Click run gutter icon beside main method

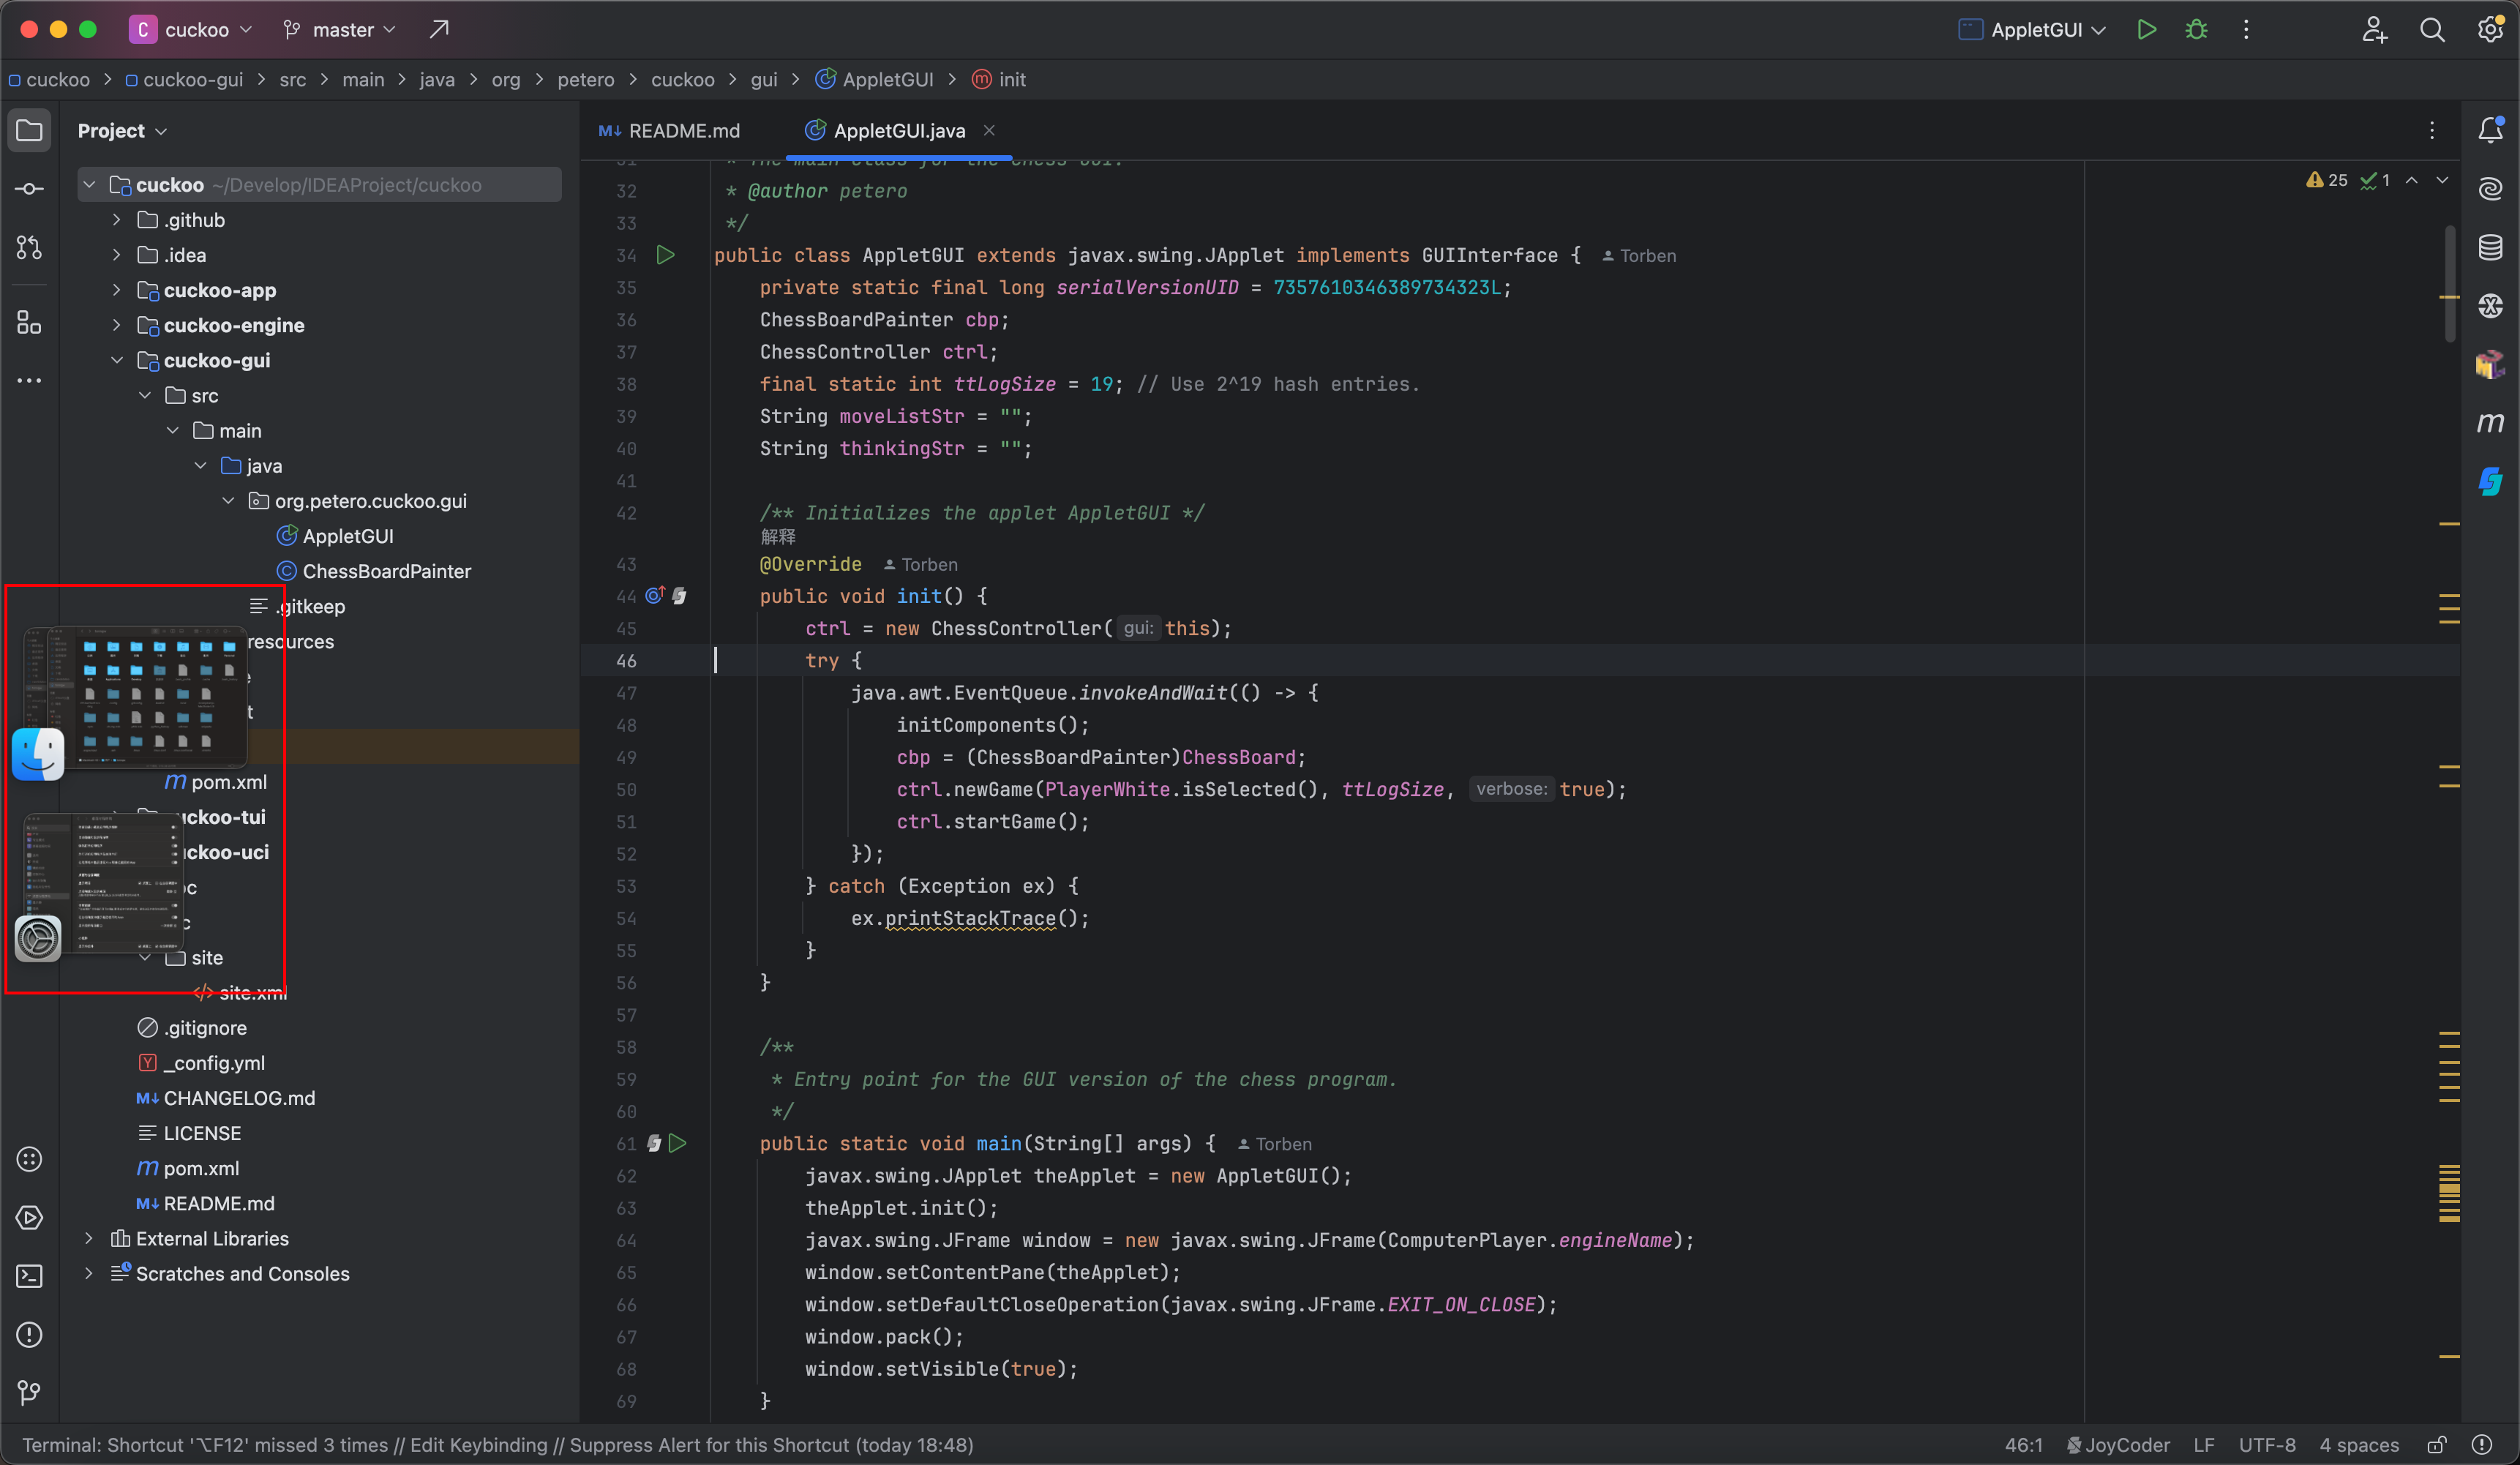pos(678,1143)
